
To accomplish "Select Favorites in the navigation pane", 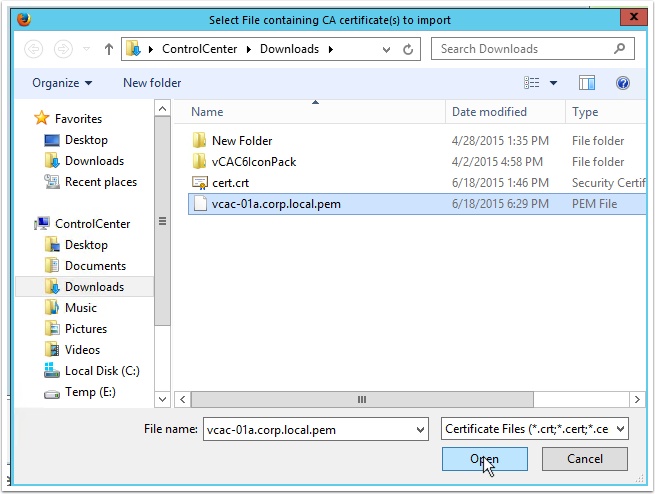I will 78,119.
